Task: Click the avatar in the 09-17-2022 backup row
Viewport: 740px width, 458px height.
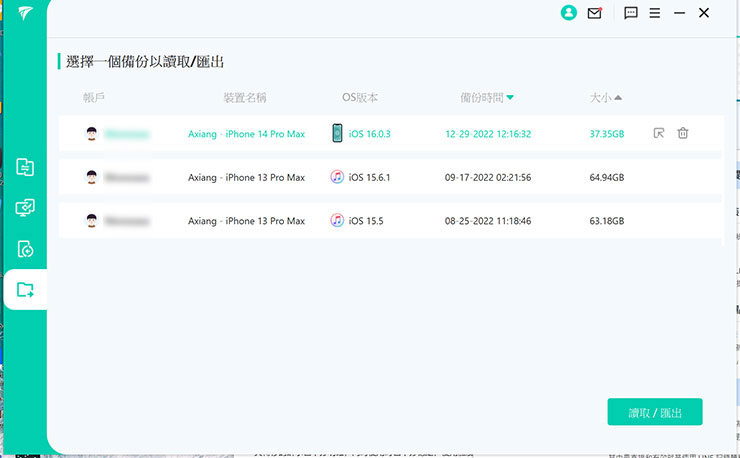Action: pyautogui.click(x=92, y=177)
